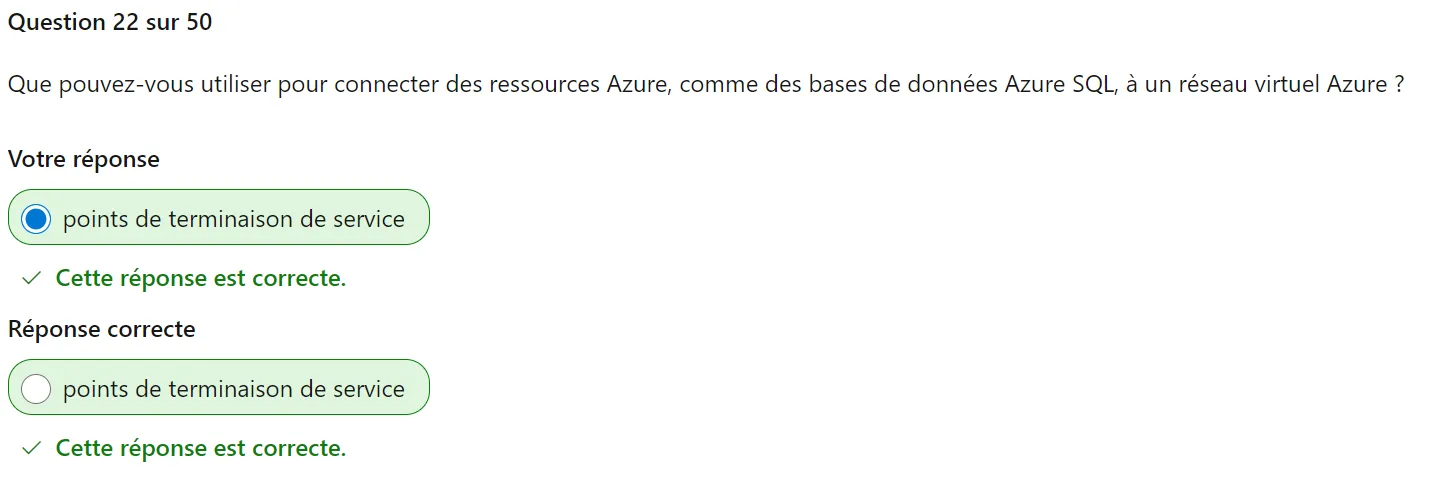Click the answer label in the Réponse correcte box
Screen dimensions: 1432x481
pos(234,389)
